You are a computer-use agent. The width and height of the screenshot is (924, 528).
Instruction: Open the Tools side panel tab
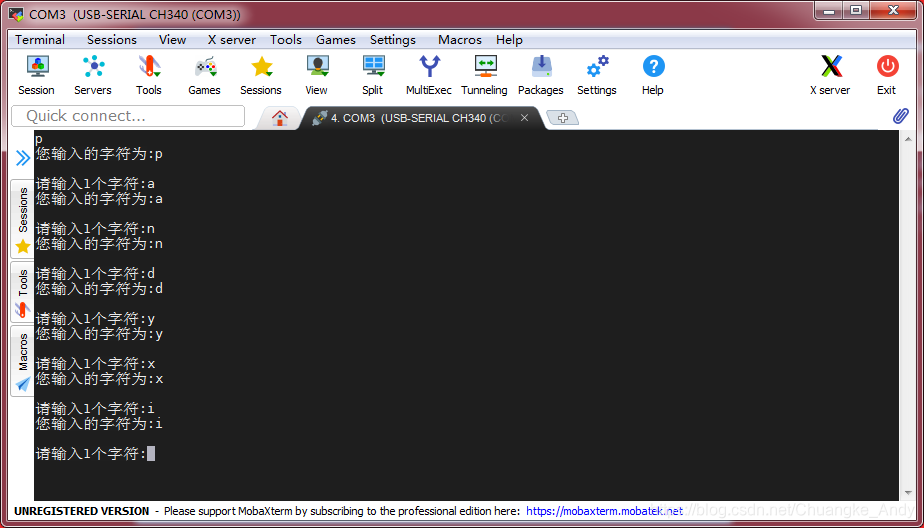click(x=22, y=292)
